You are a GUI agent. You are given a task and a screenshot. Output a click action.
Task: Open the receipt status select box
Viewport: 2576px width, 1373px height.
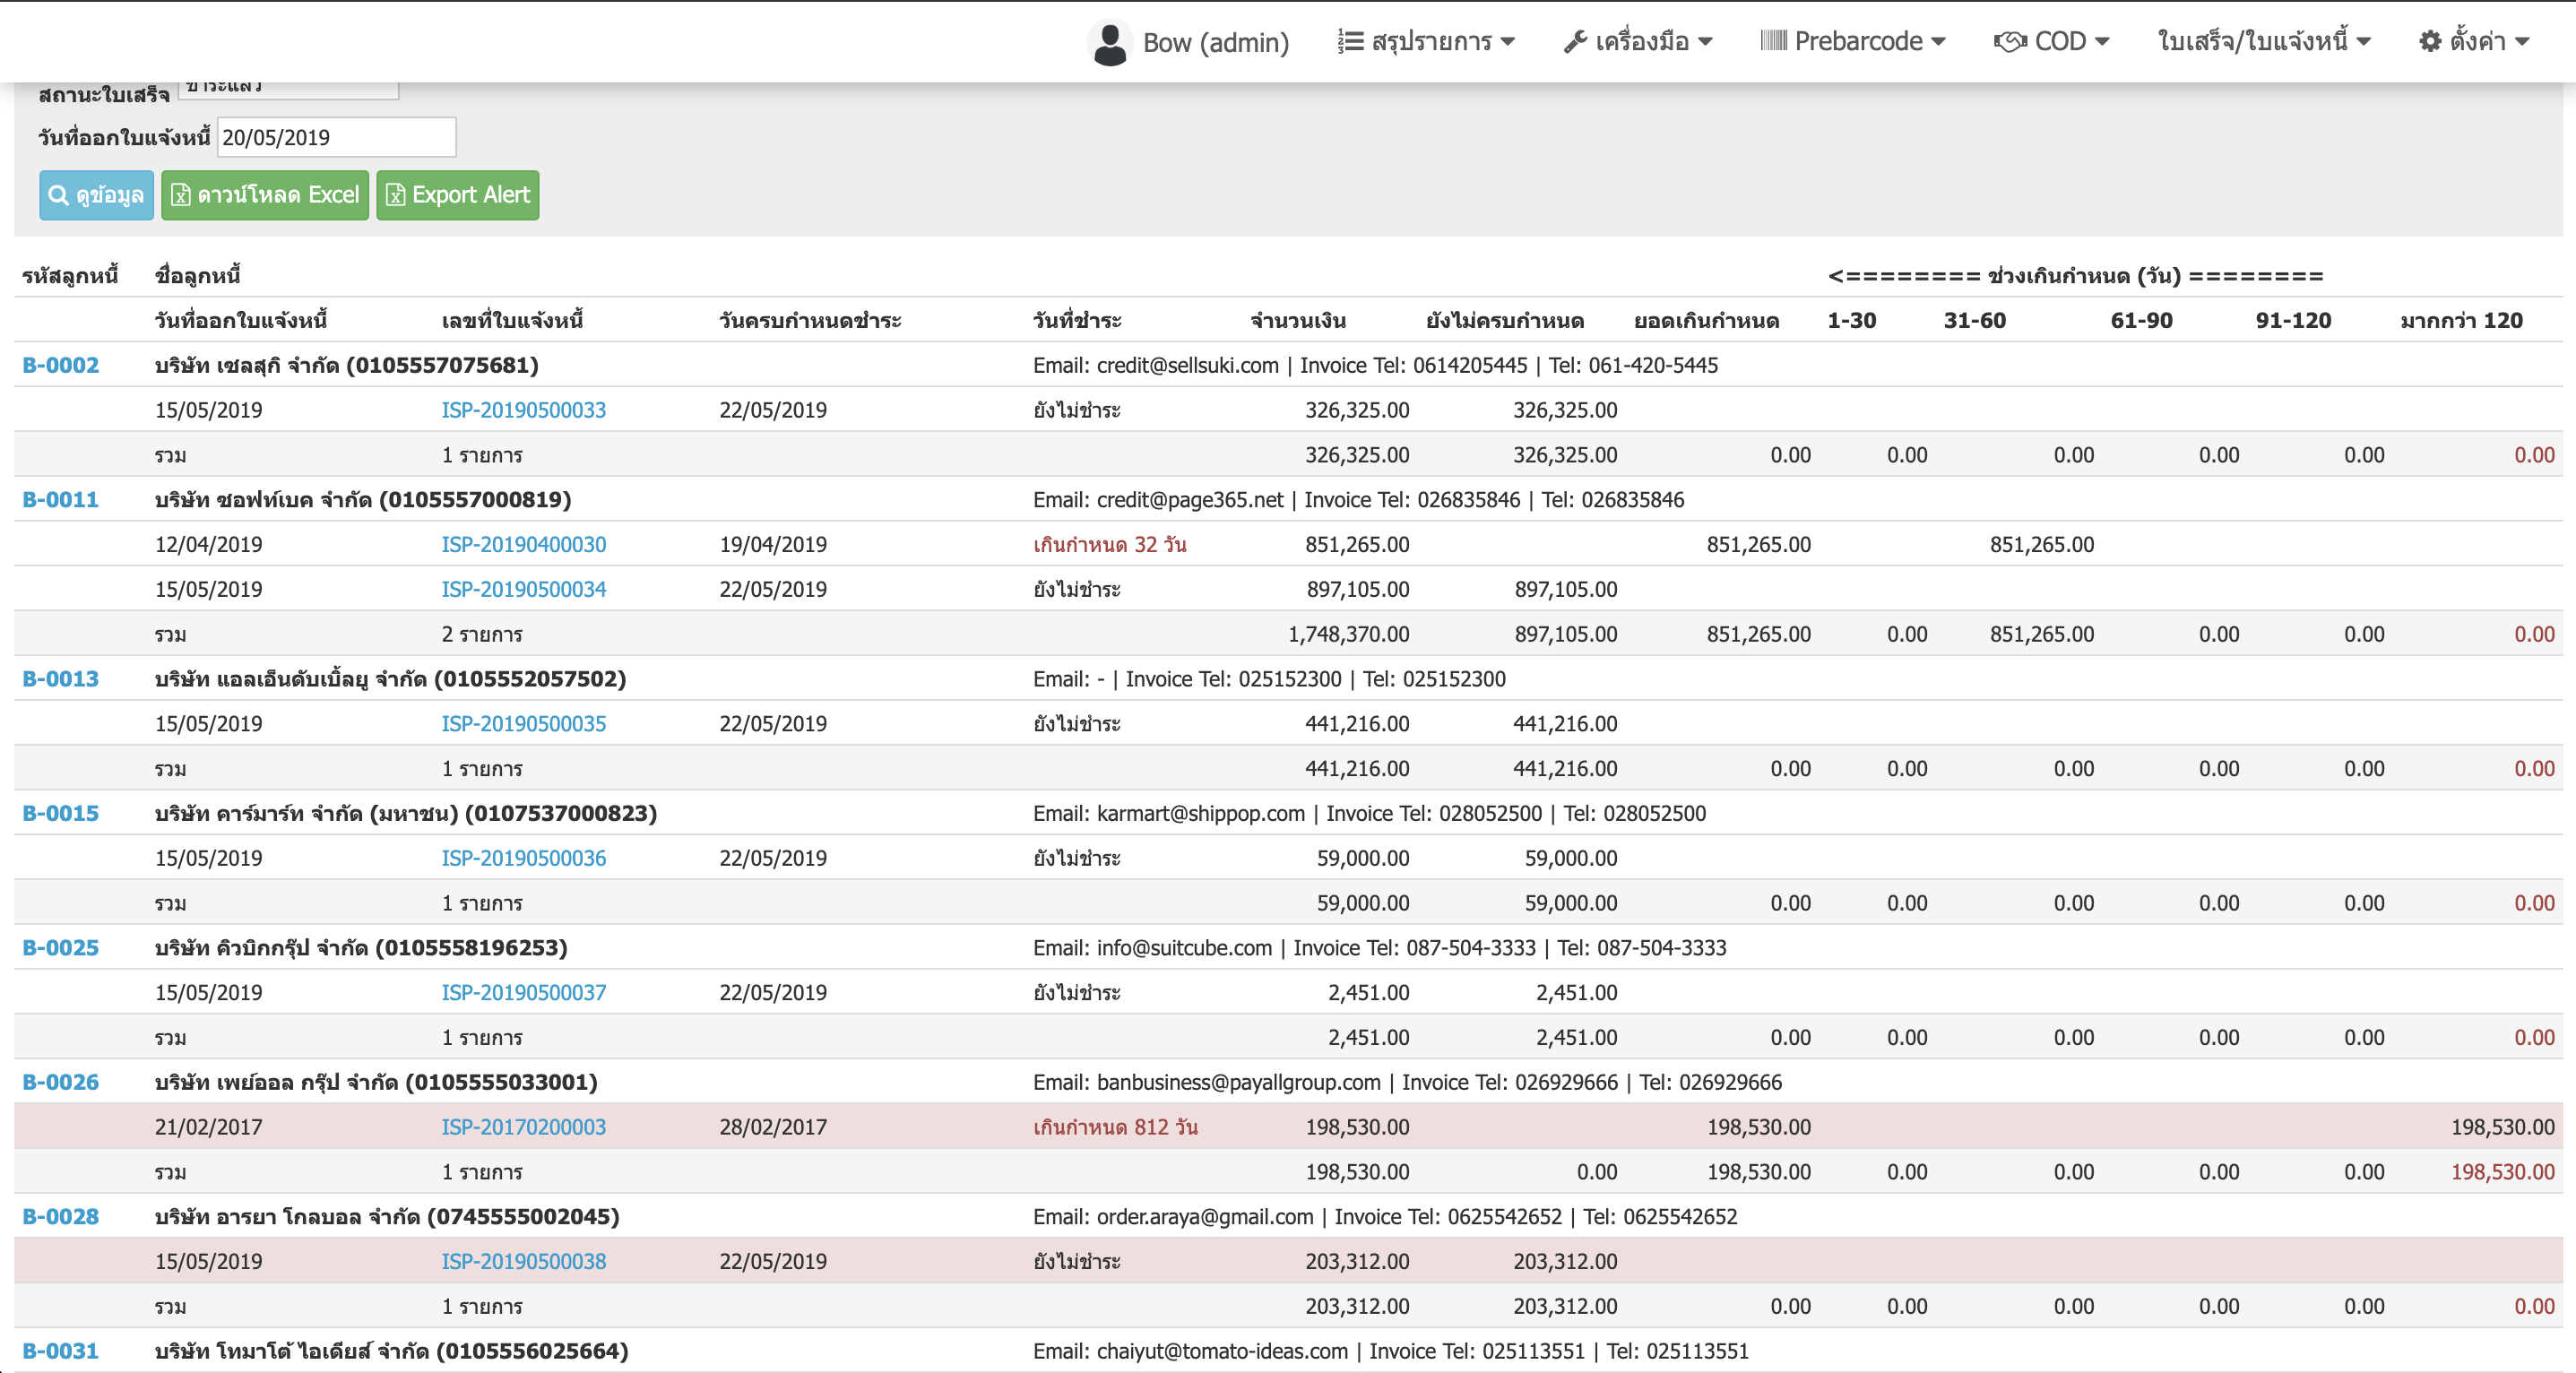pyautogui.click(x=288, y=90)
